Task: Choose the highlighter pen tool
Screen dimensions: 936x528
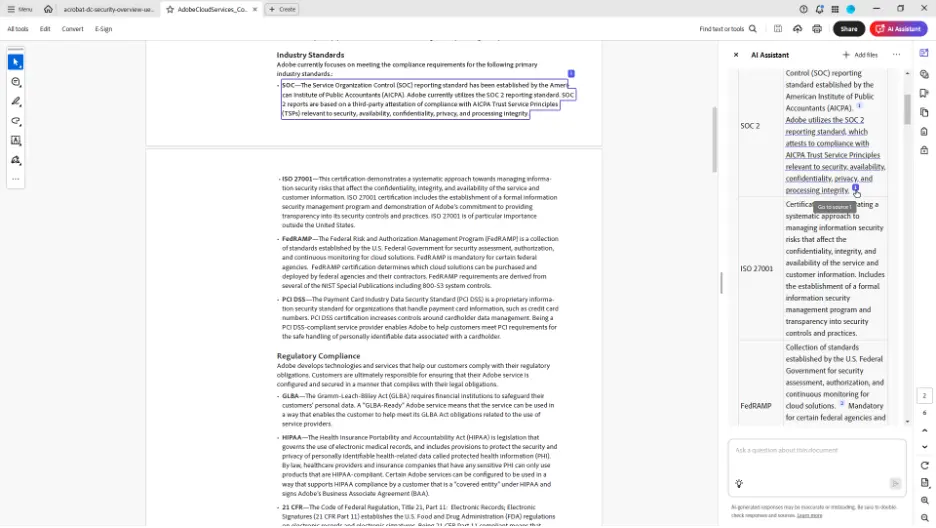Action: (x=16, y=101)
